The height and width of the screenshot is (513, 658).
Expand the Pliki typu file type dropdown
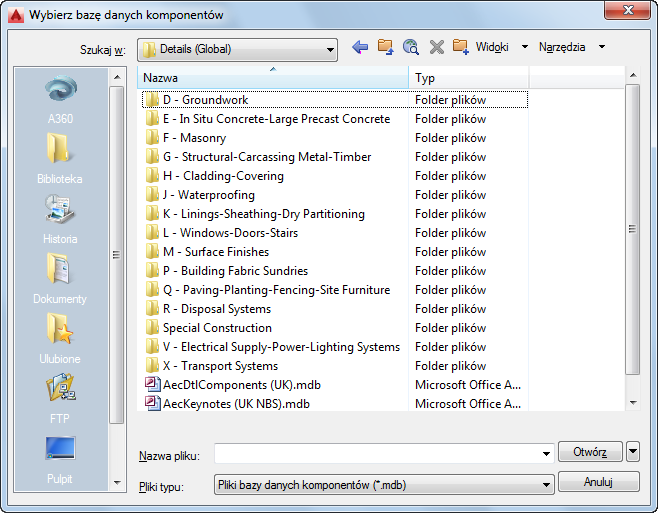point(384,485)
